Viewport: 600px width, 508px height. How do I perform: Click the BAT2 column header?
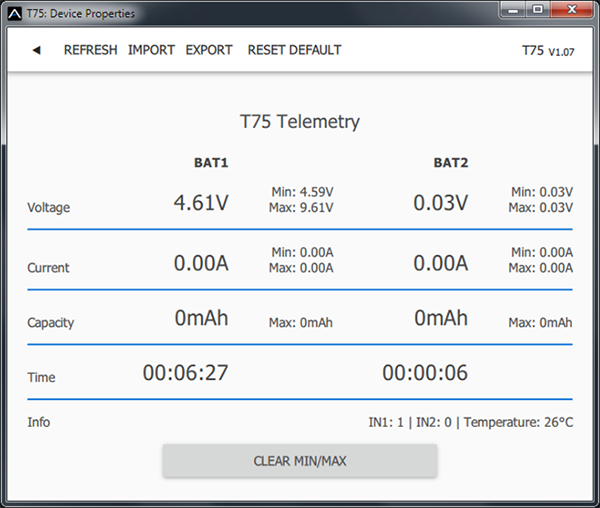(x=451, y=162)
